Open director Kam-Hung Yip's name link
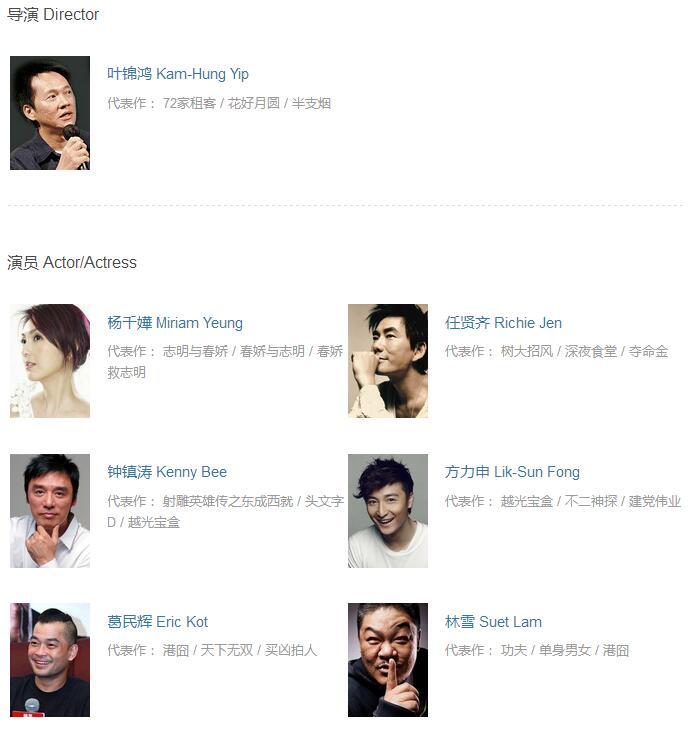Screen dimensions: 700x749 [x=178, y=74]
